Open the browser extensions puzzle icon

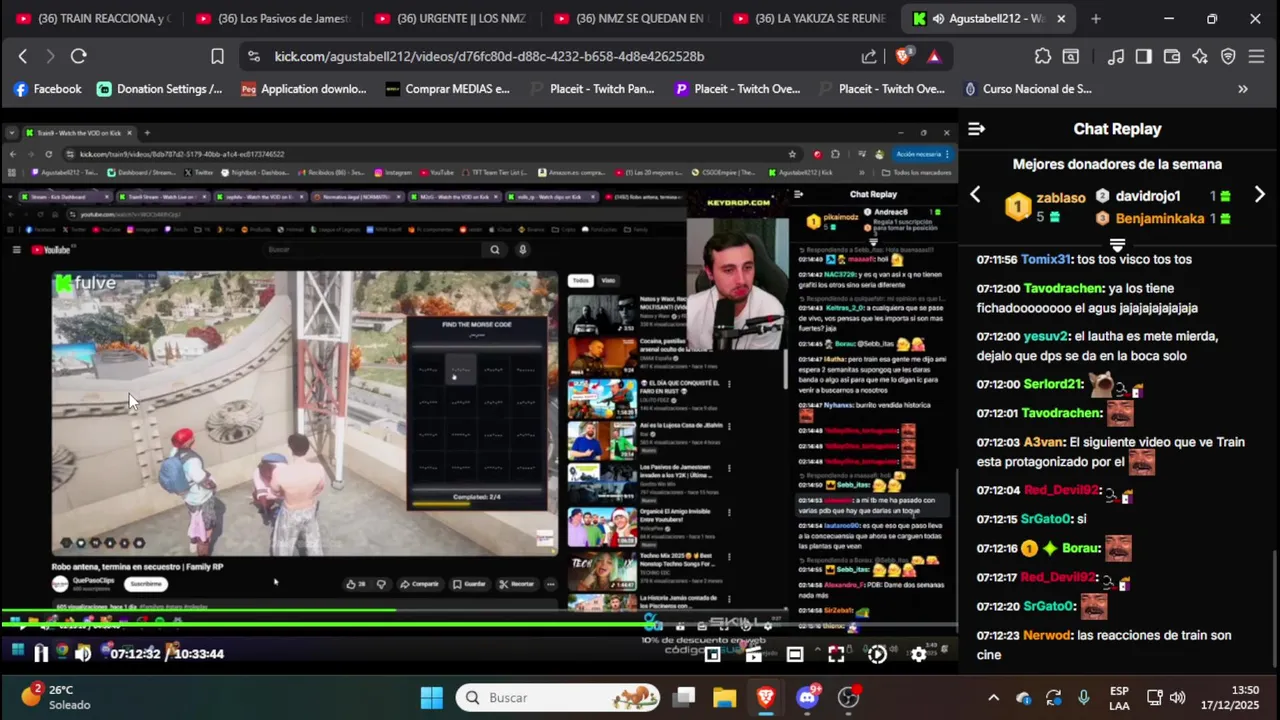(1043, 57)
